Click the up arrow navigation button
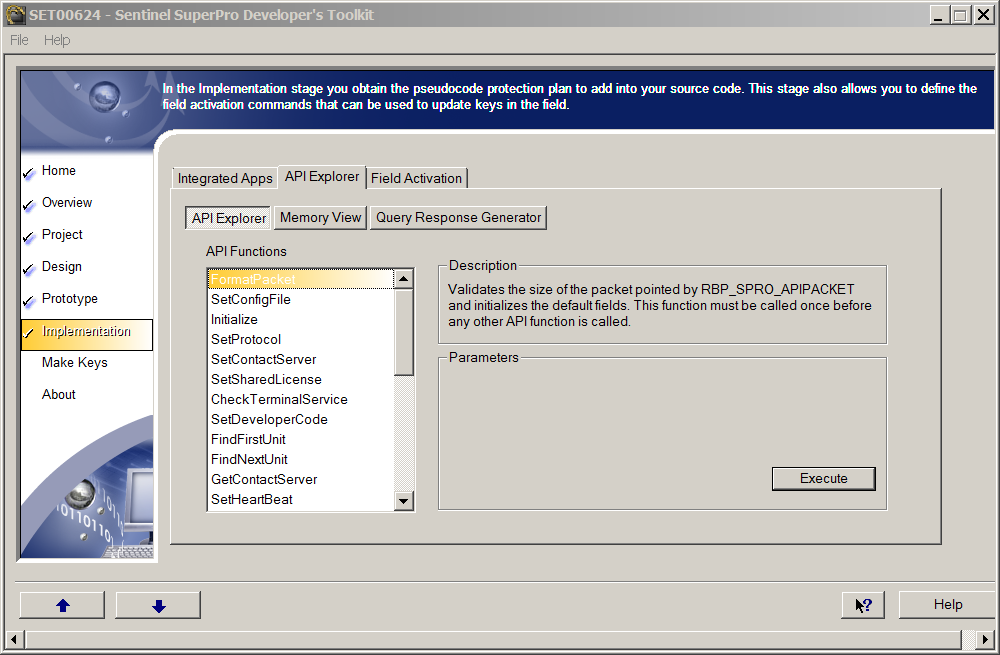The image size is (1000, 655). tap(62, 605)
